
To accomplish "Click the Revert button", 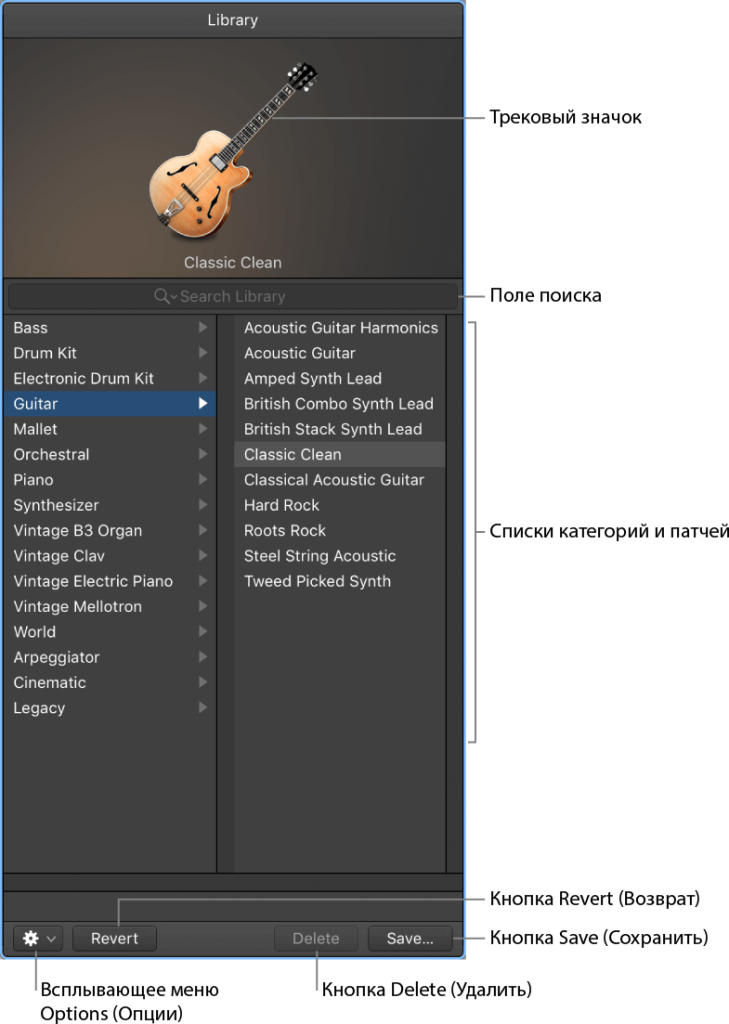I will pos(114,938).
